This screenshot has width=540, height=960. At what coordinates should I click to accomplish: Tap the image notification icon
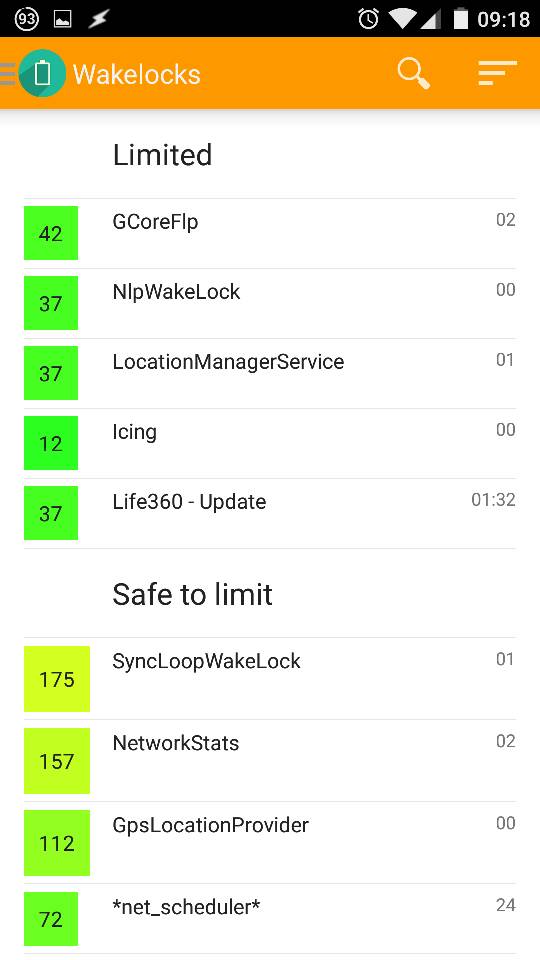coord(62,20)
